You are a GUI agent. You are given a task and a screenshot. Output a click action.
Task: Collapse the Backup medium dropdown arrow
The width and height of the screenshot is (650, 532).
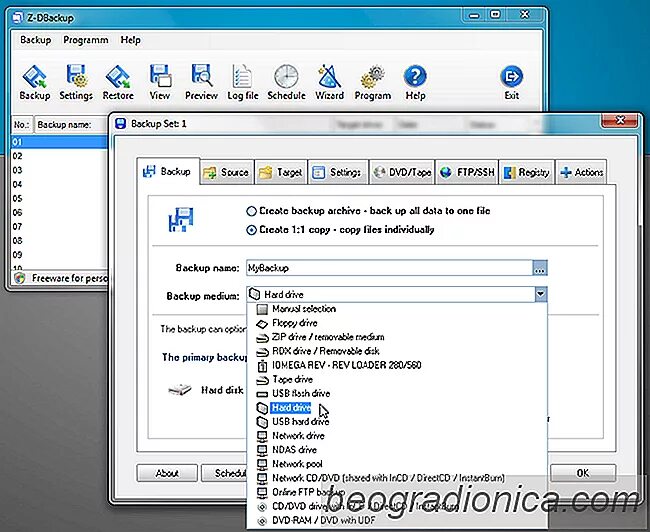click(540, 294)
